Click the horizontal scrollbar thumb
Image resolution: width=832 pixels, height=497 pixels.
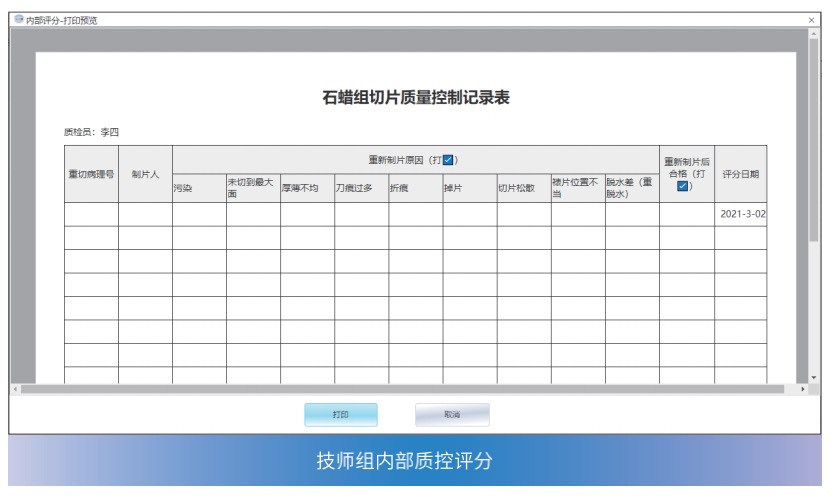tap(402, 389)
